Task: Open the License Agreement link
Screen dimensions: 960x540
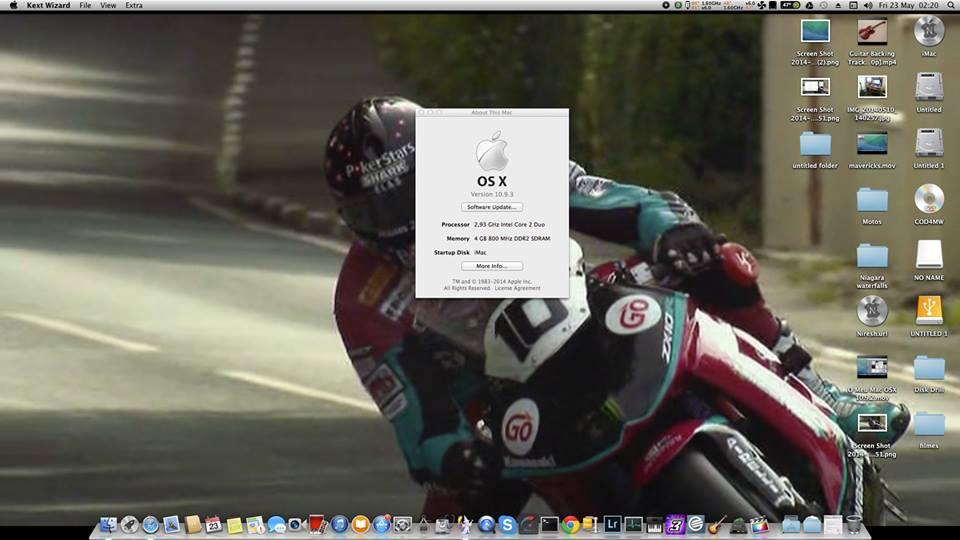Action: pos(517,288)
